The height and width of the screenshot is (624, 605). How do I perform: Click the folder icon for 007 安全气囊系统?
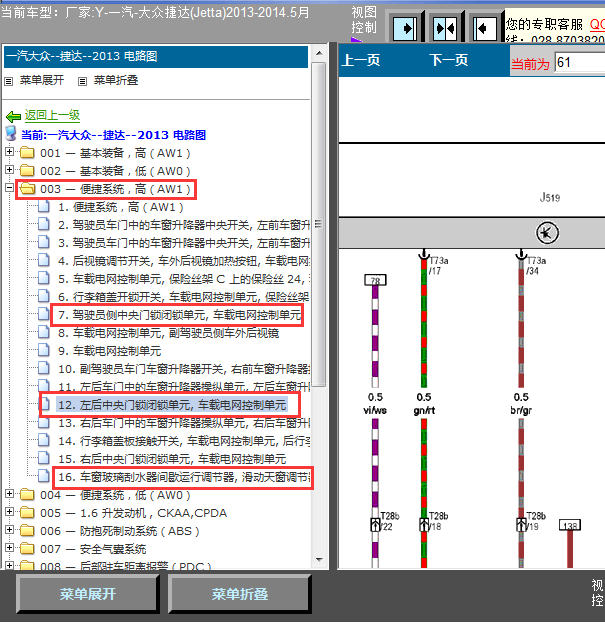pos(27,548)
